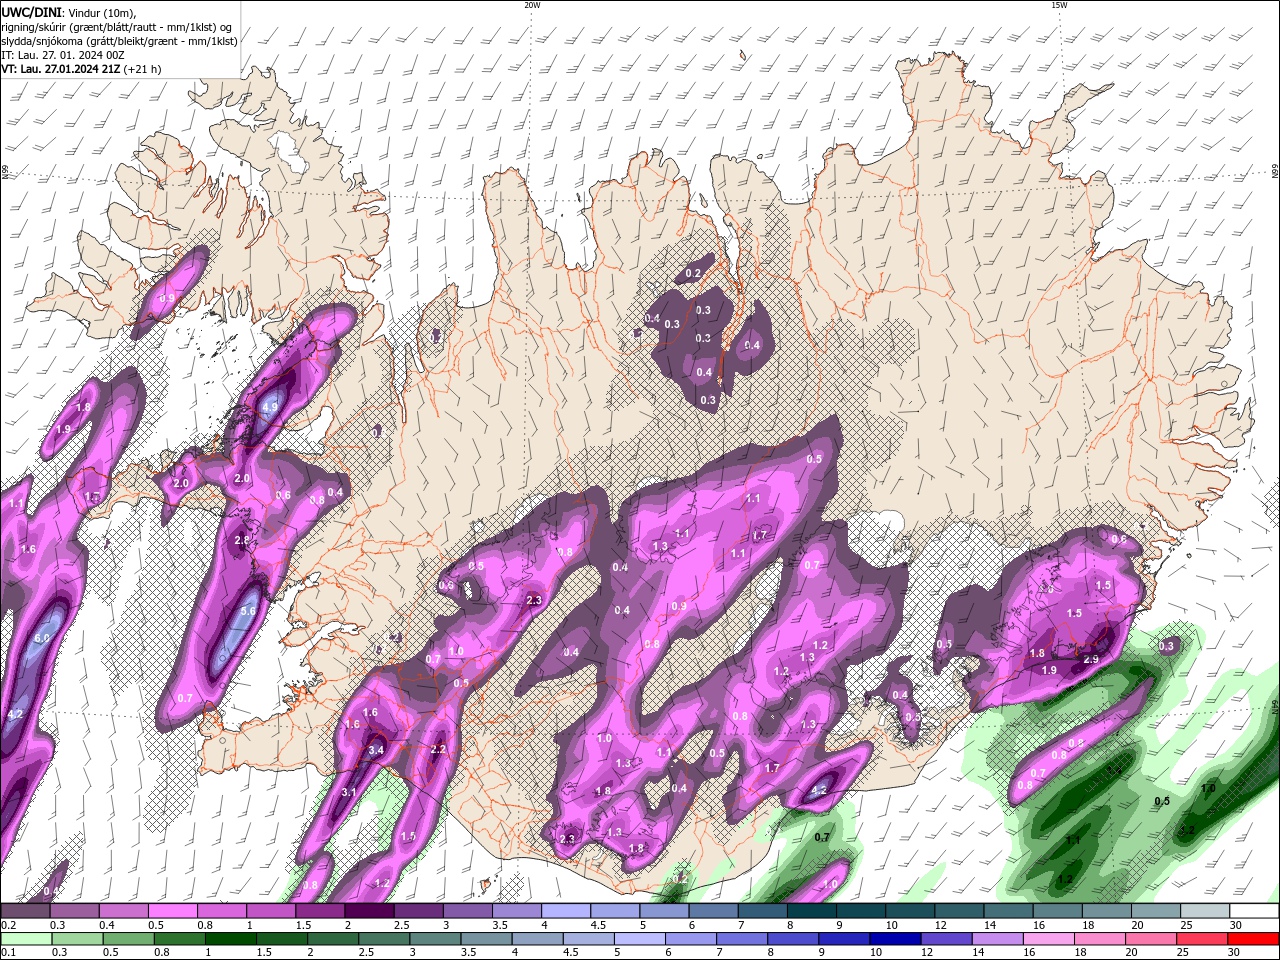Click the pale pink lower-legend swatch at 16

(1048, 939)
